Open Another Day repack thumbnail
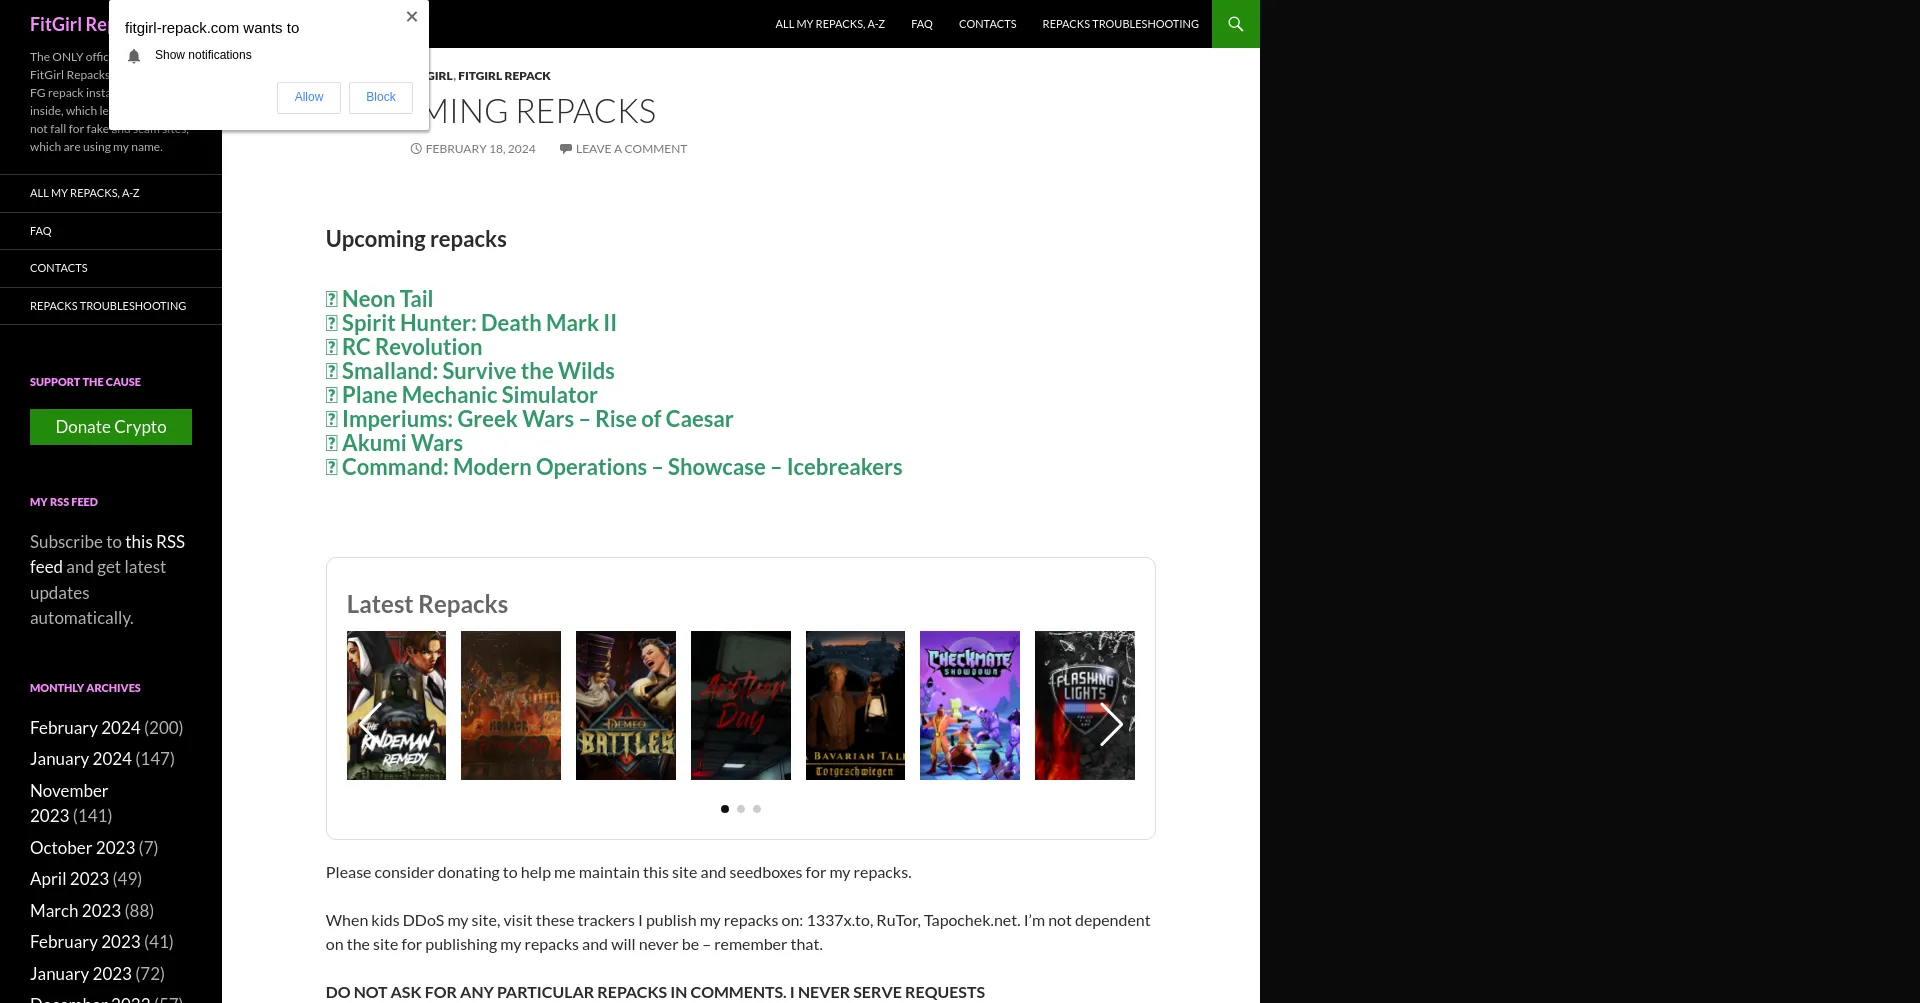Image resolution: width=1920 pixels, height=1003 pixels. (741, 705)
